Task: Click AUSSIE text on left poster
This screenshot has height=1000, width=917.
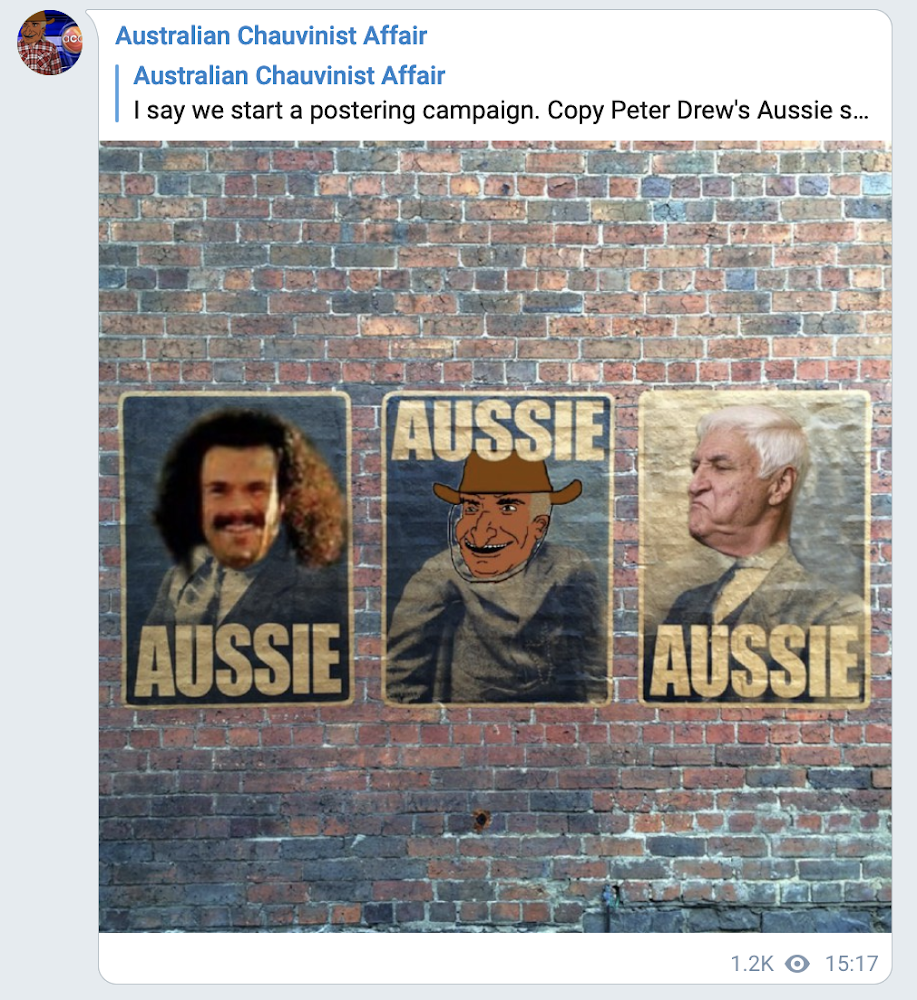Action: point(237,660)
